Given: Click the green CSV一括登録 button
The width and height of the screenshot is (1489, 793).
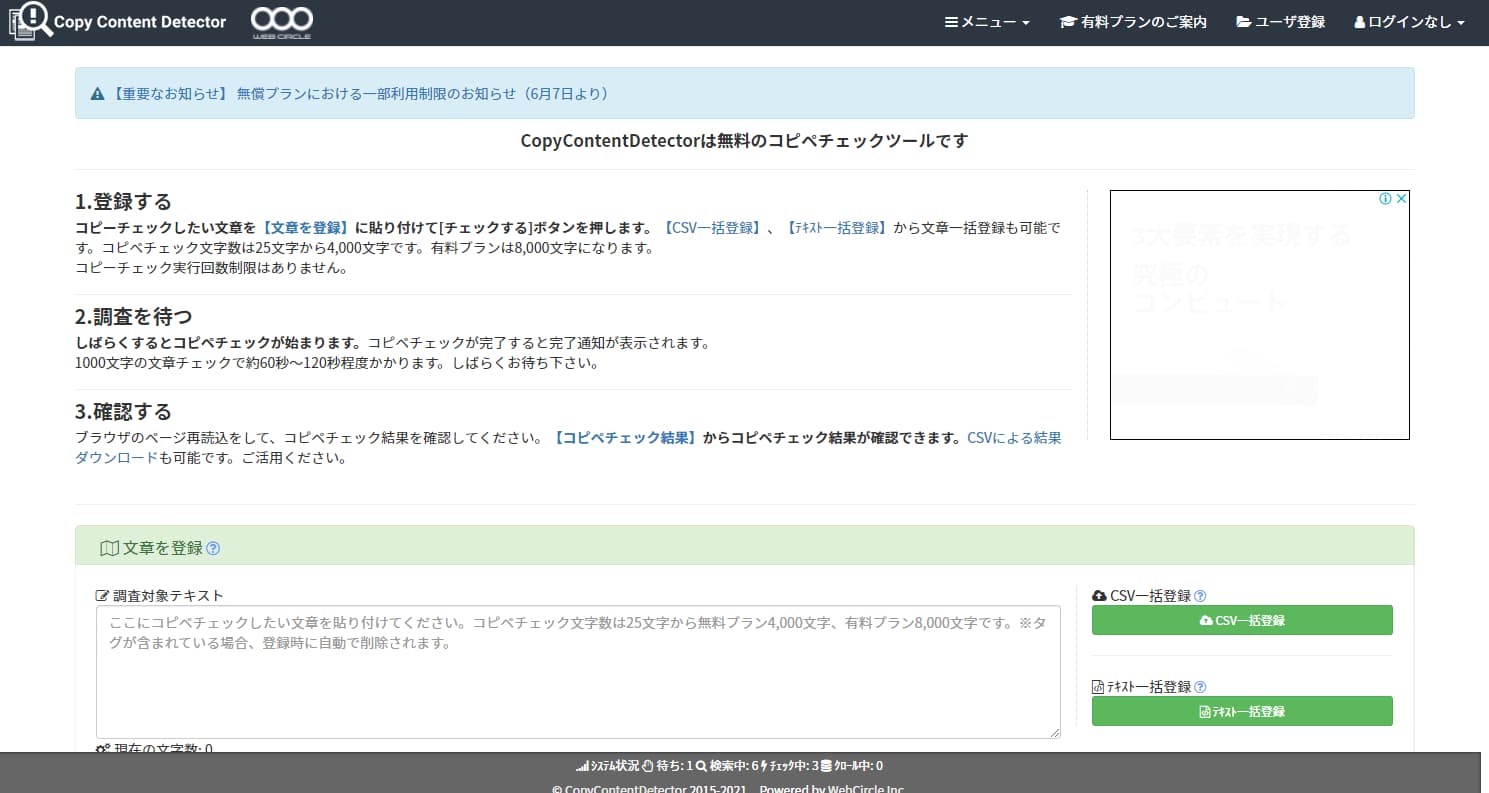Looking at the screenshot, I should [x=1242, y=620].
